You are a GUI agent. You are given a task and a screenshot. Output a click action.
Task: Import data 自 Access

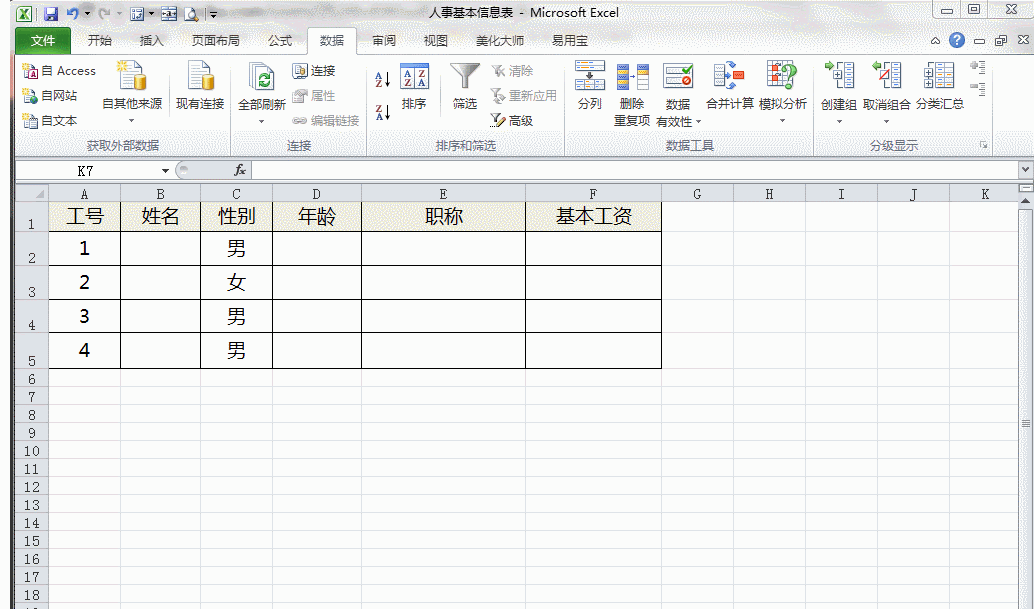click(59, 71)
